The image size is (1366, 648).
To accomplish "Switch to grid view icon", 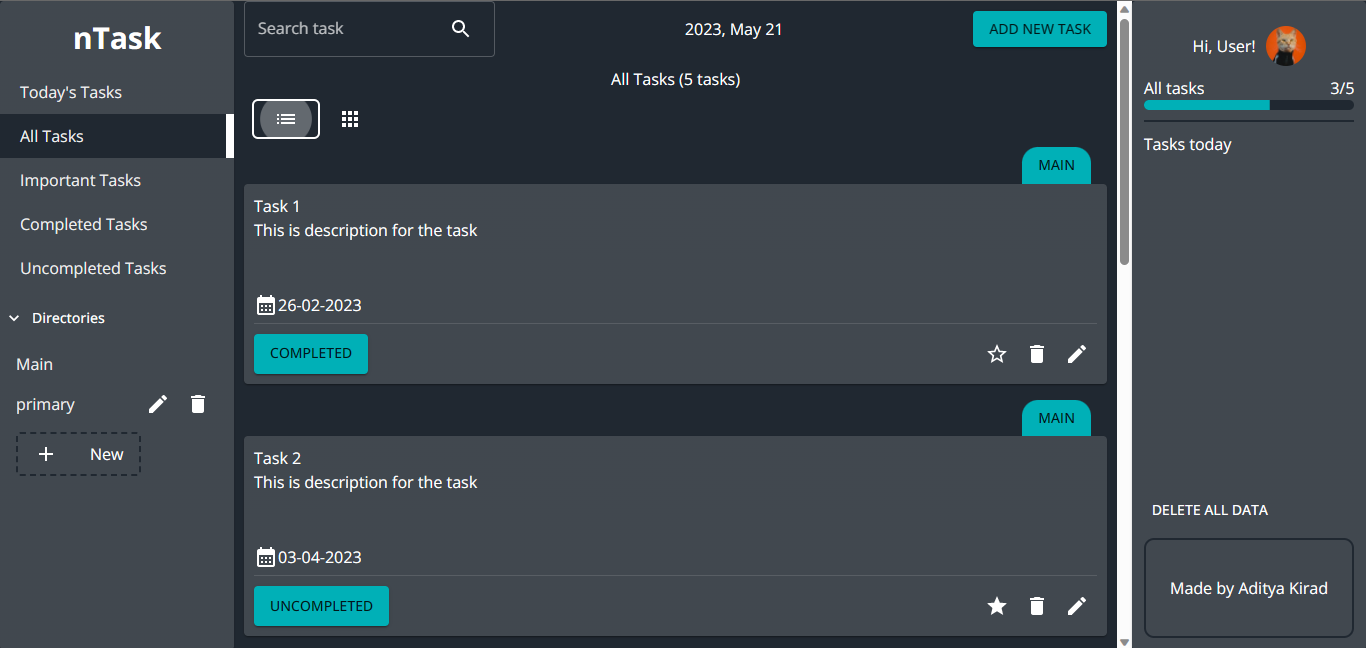I will pos(350,119).
